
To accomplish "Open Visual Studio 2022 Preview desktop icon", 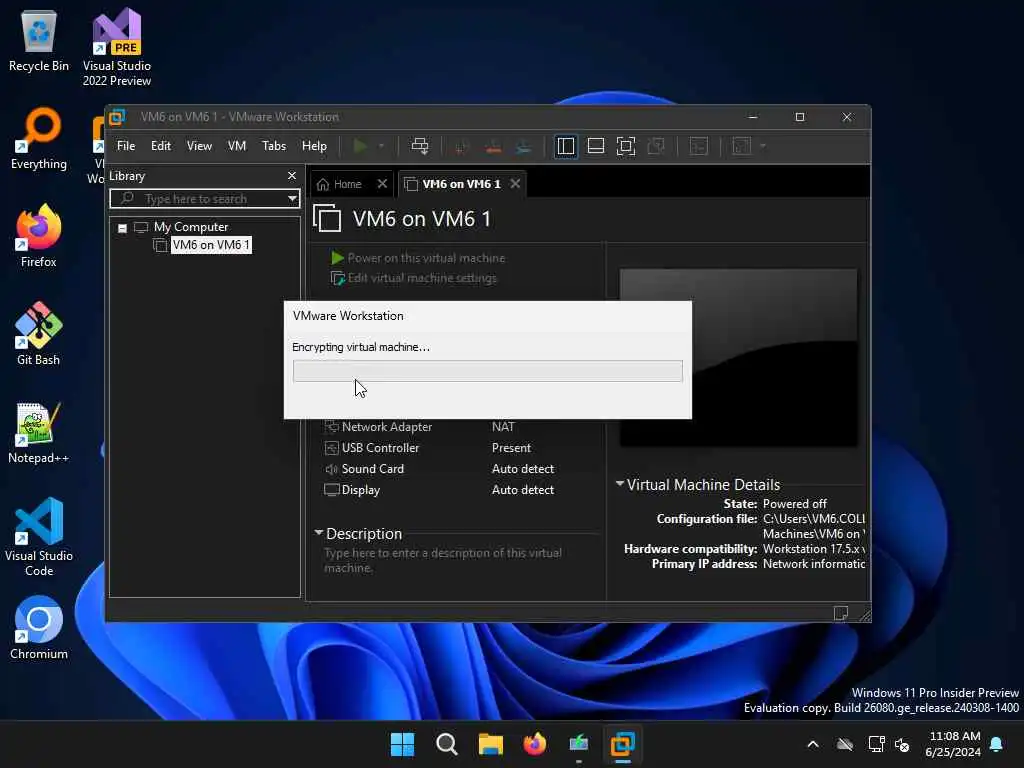I will tap(117, 47).
